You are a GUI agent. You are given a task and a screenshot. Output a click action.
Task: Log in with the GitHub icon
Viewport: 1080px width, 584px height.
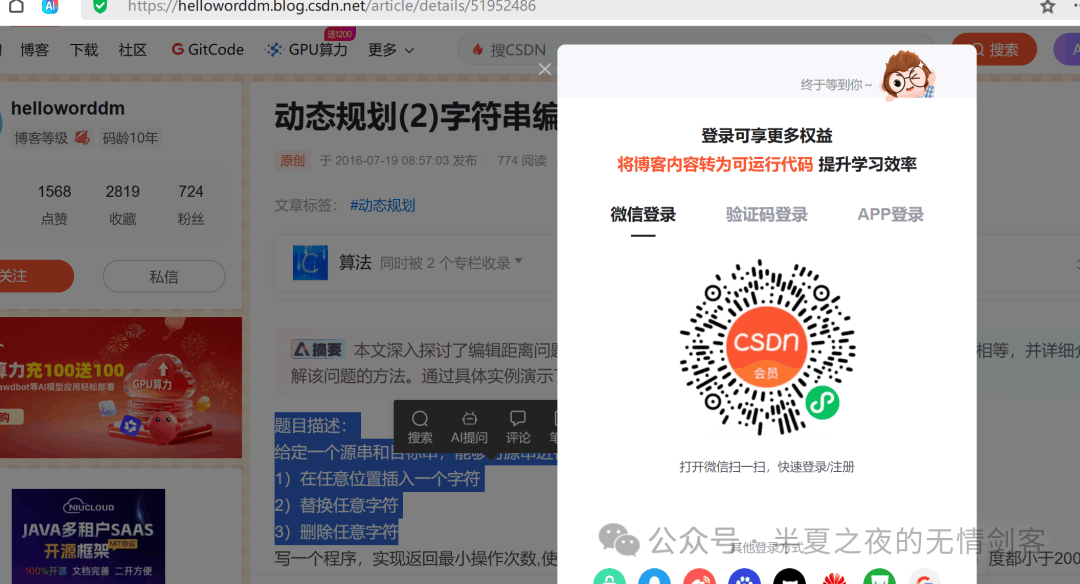pyautogui.click(x=788, y=578)
